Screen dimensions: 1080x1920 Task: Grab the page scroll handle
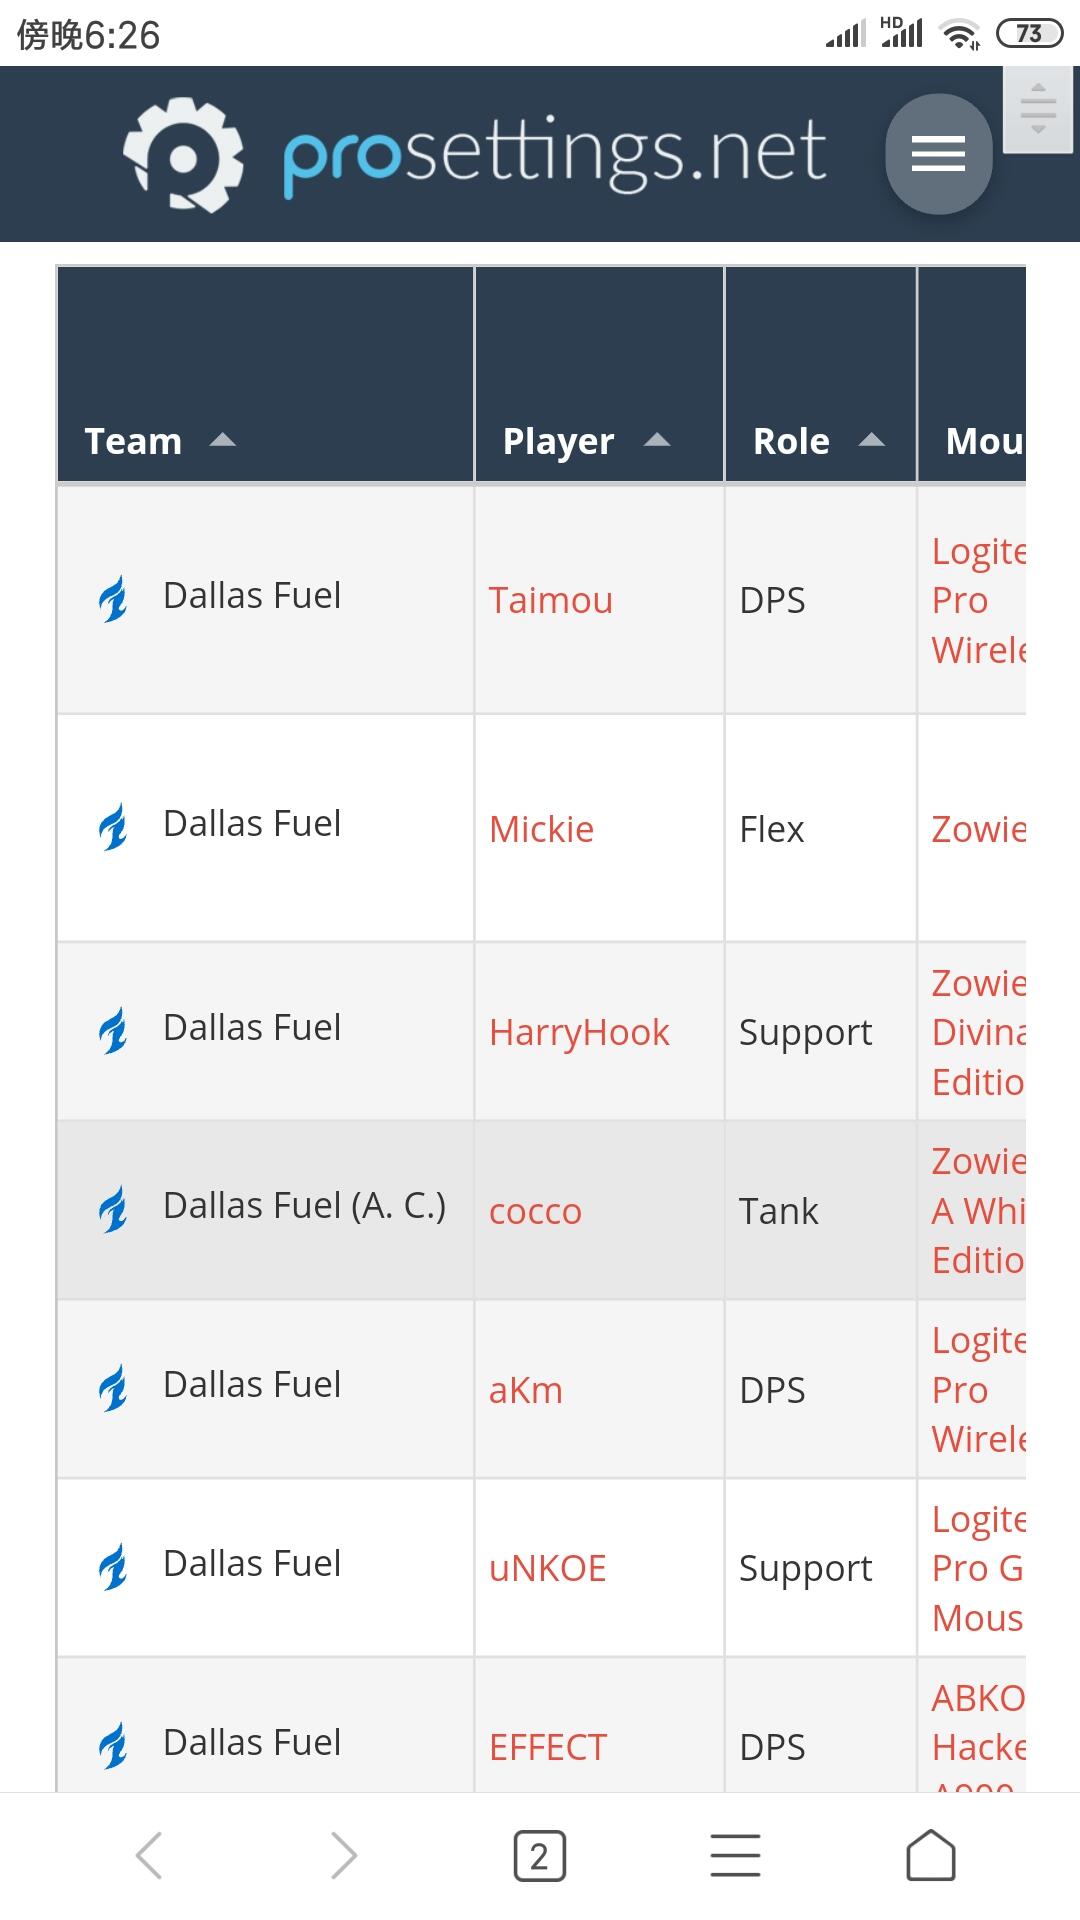(1038, 108)
